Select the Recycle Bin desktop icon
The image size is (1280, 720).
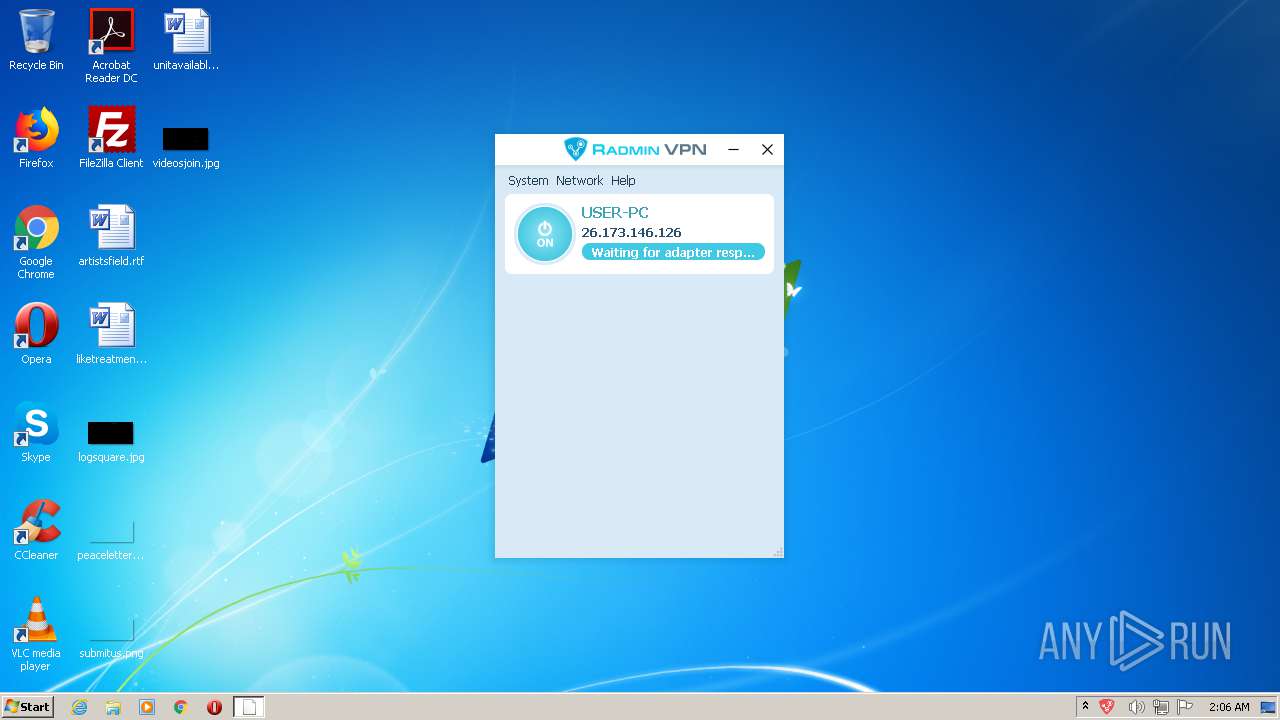click(36, 40)
